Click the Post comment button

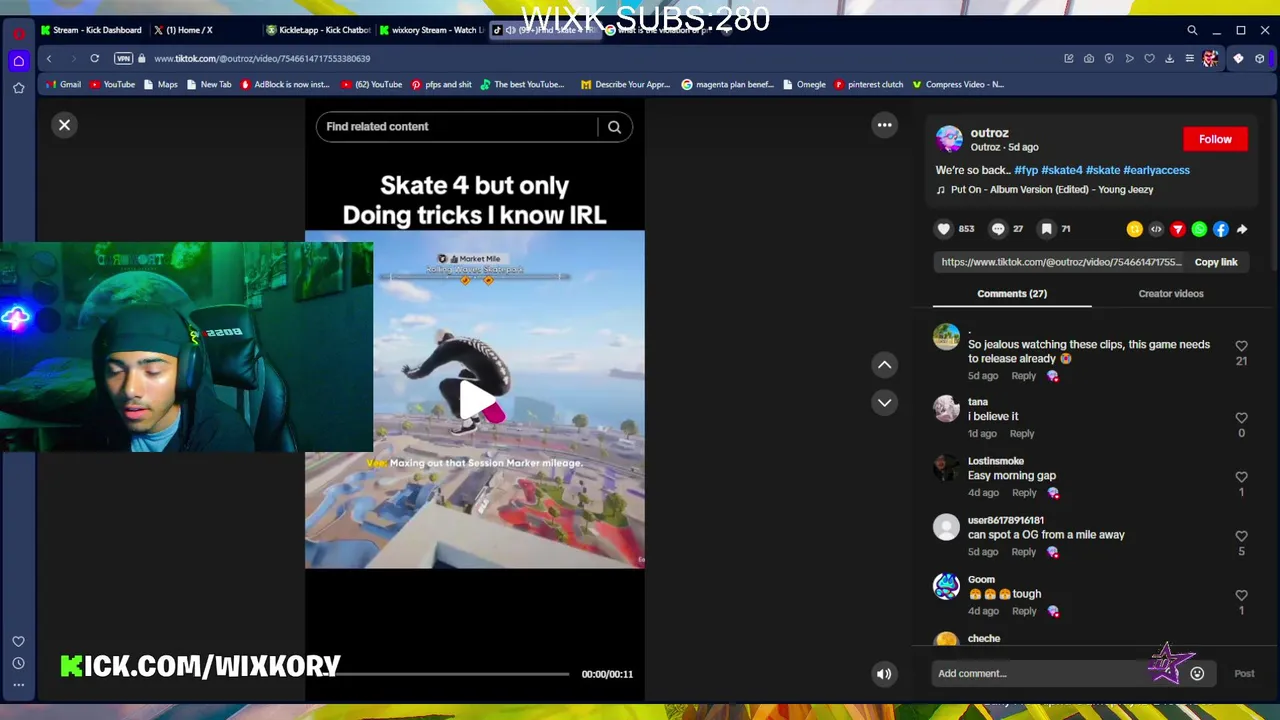coord(1244,674)
